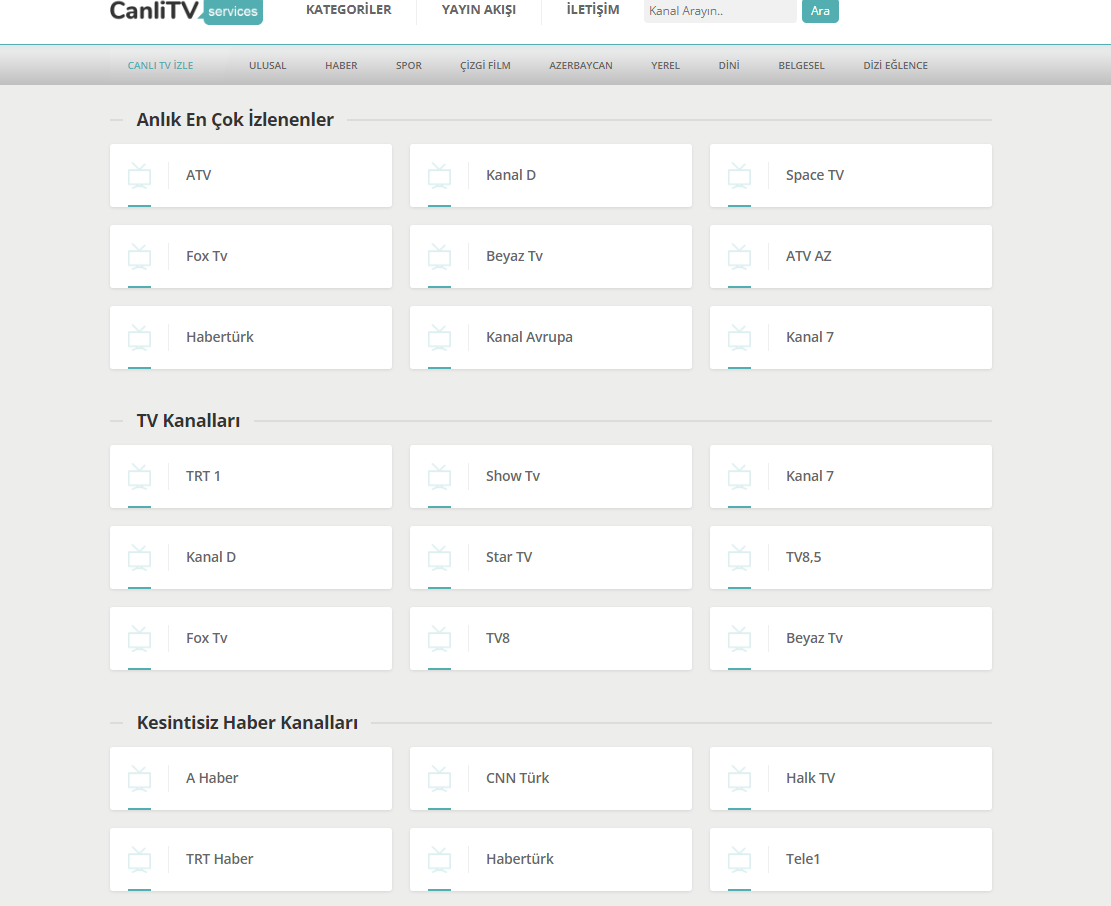Screen dimensions: 1111x906
Task: Click the TV icon beside Tele1
Action: pos(740,859)
